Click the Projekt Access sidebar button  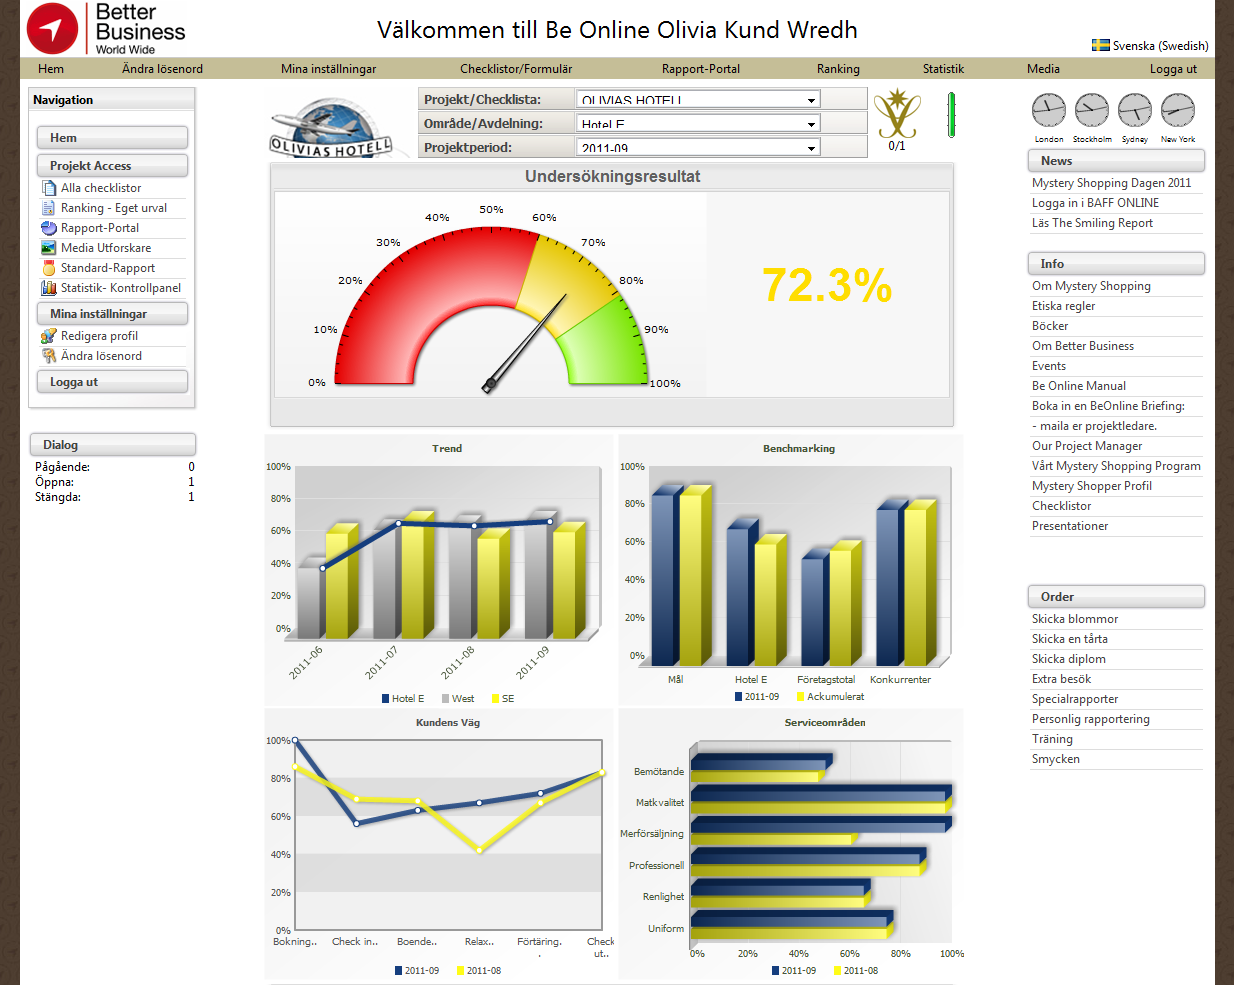[112, 166]
